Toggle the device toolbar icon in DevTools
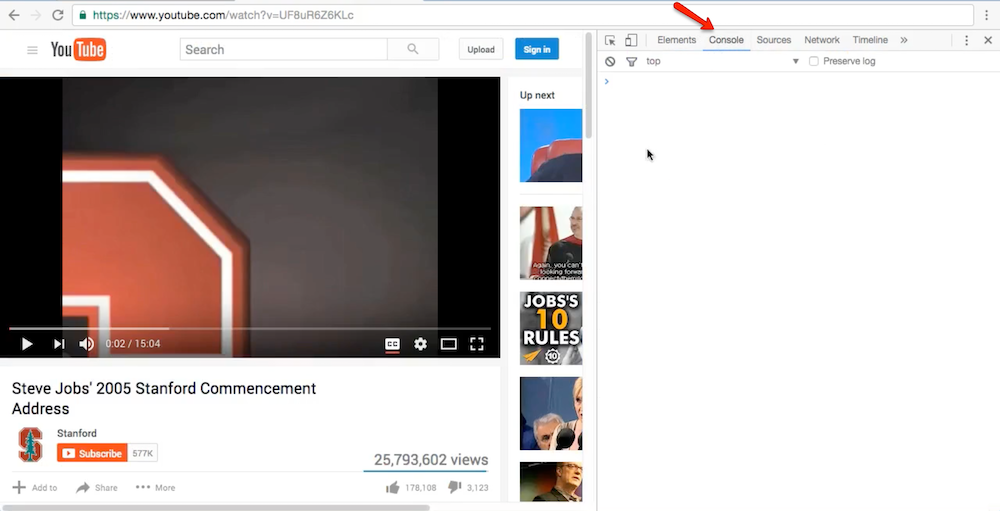Viewport: 1000px width, 511px height. pyautogui.click(x=631, y=40)
